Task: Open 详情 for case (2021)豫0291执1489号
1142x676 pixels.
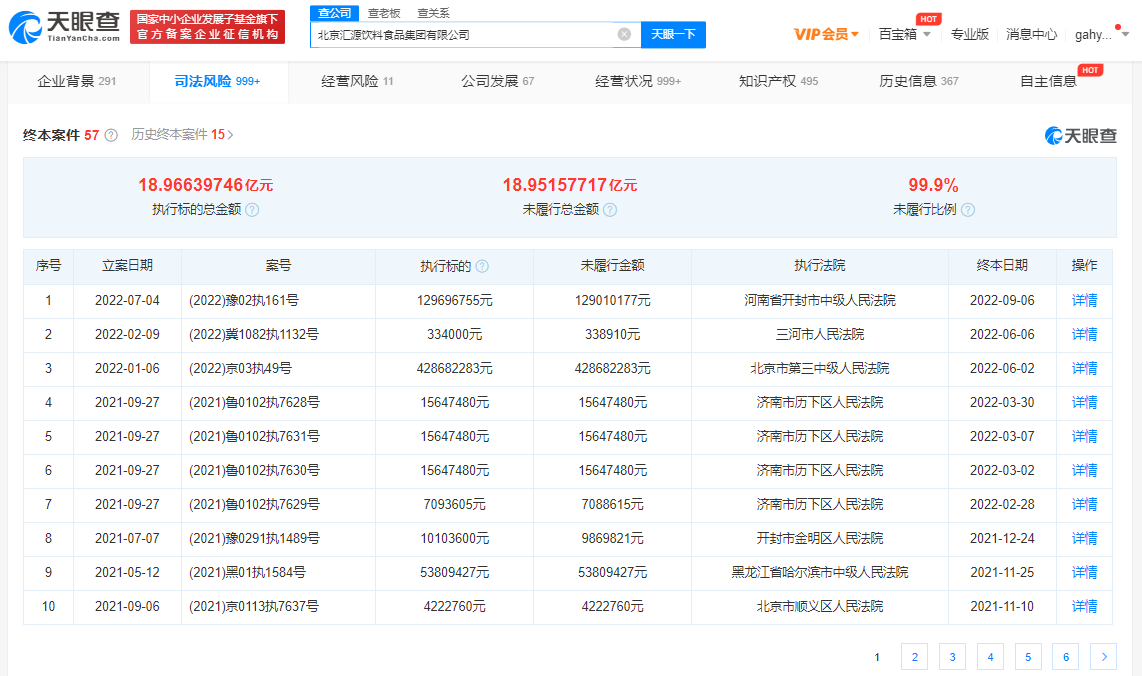Action: (1084, 538)
